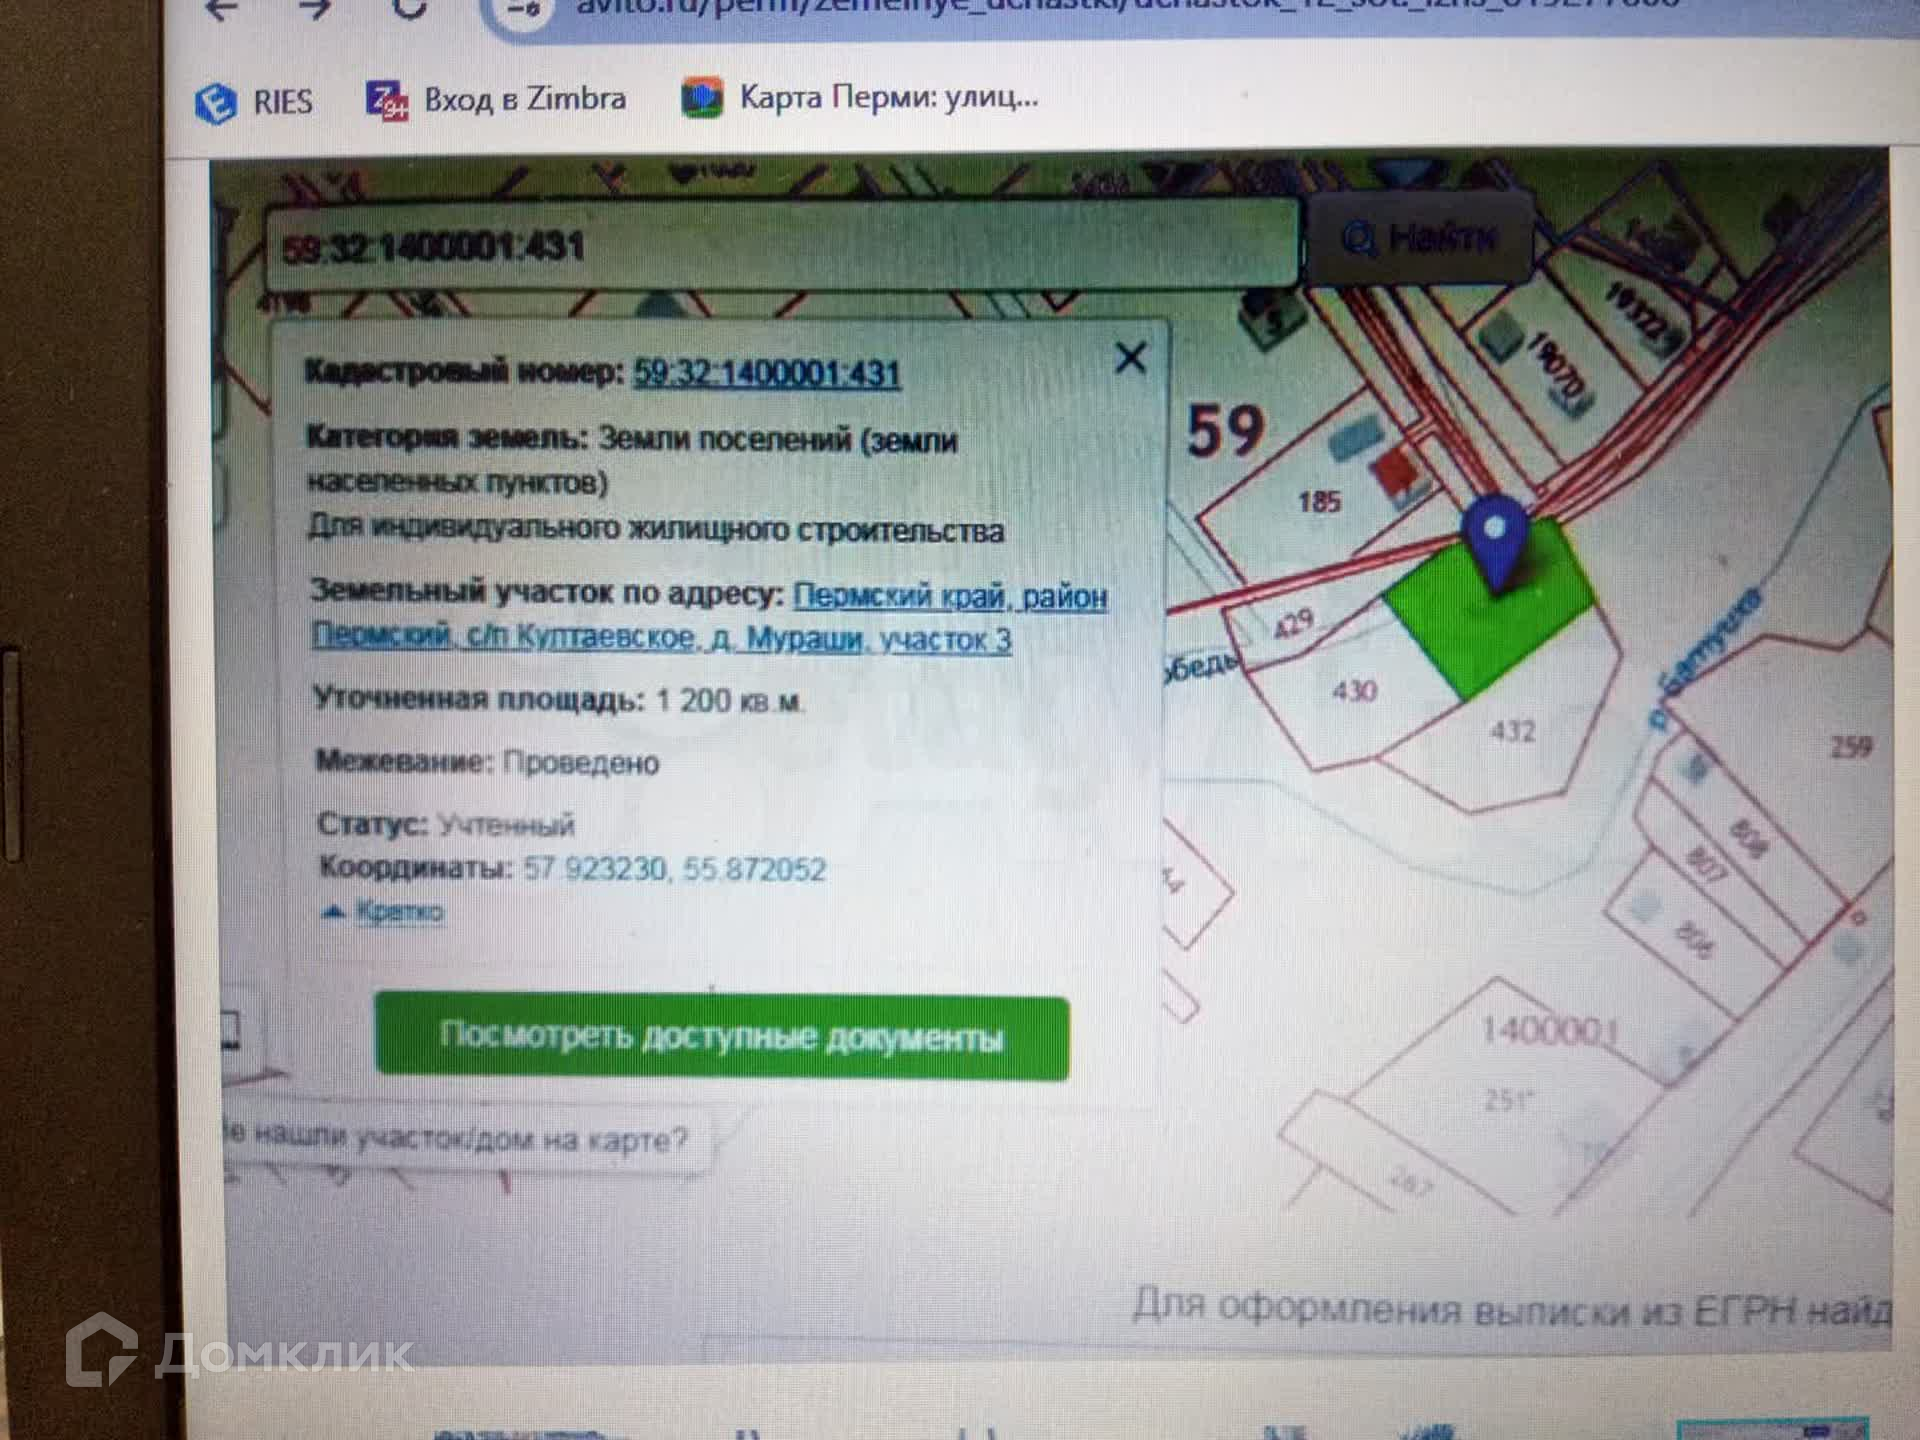1920x1440 pixels.
Task: Open site info icon in address bar
Action: [524, 10]
